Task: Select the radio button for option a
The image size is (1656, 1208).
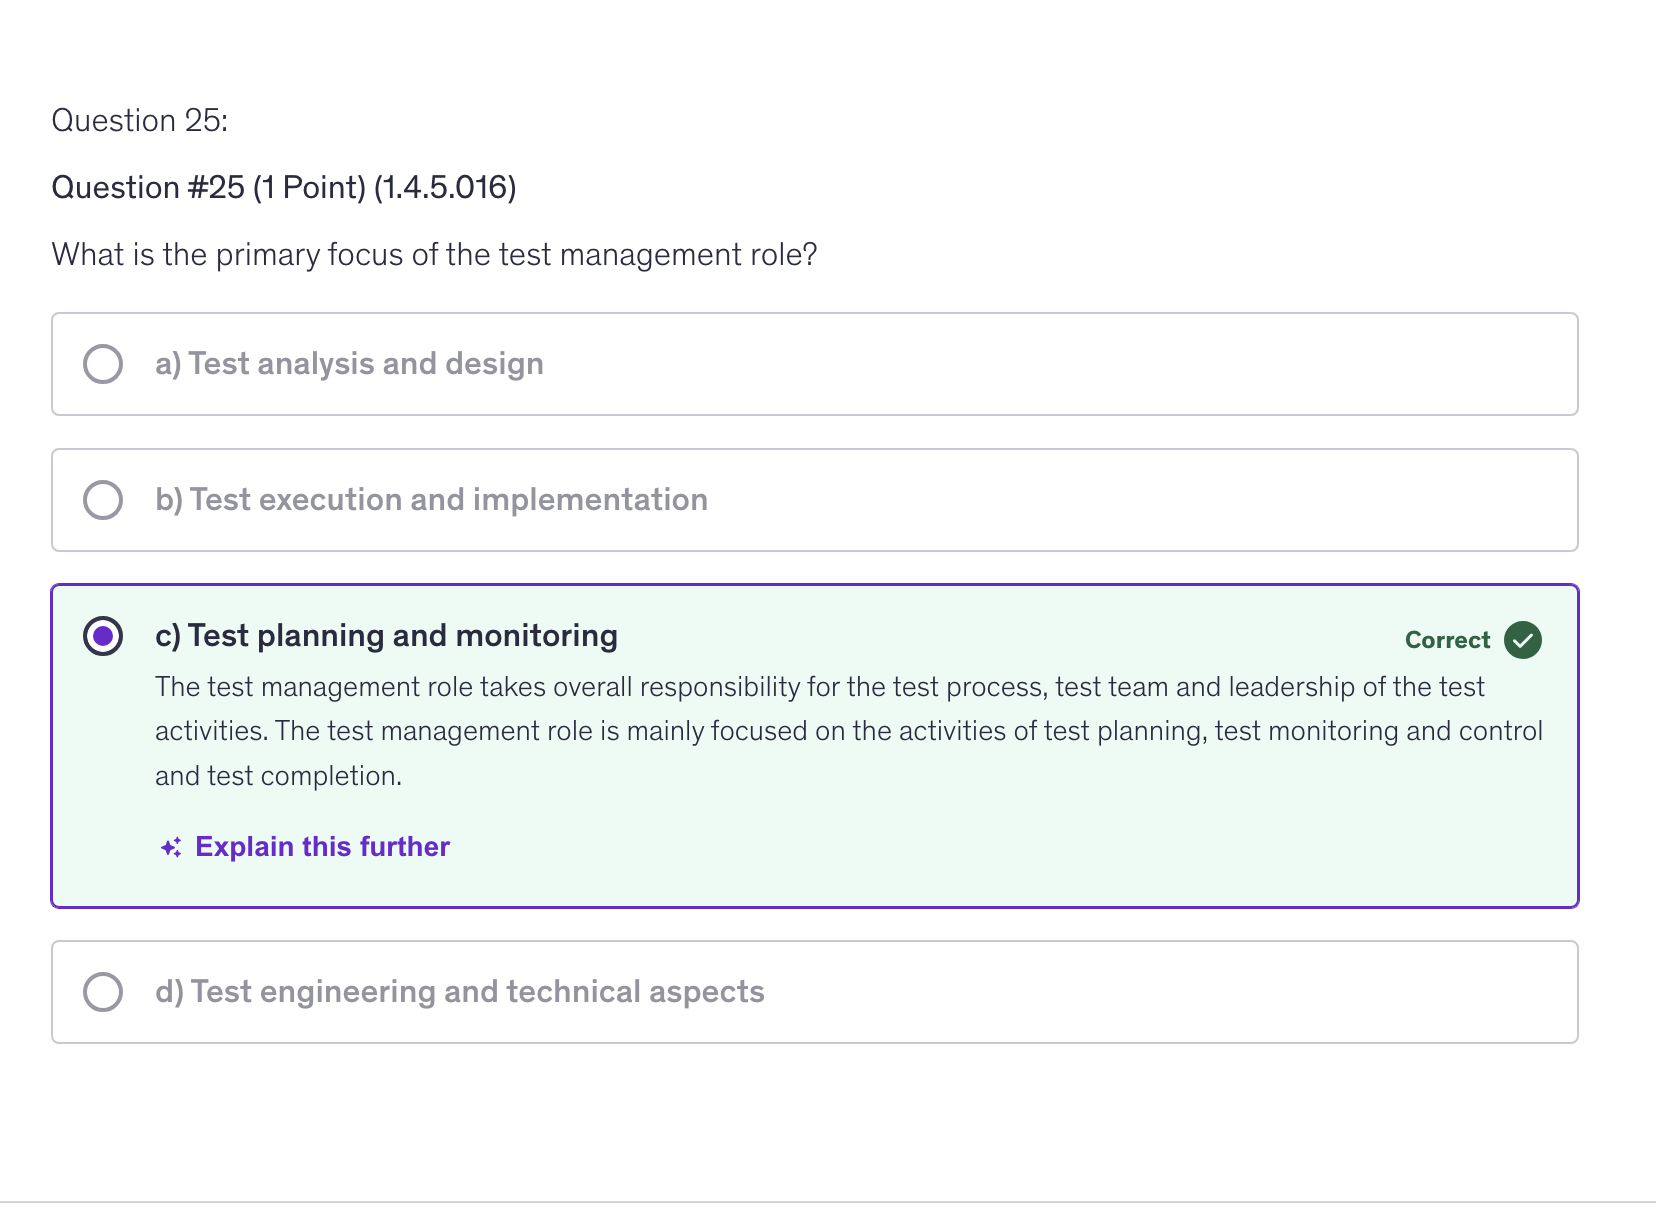Action: (x=102, y=364)
